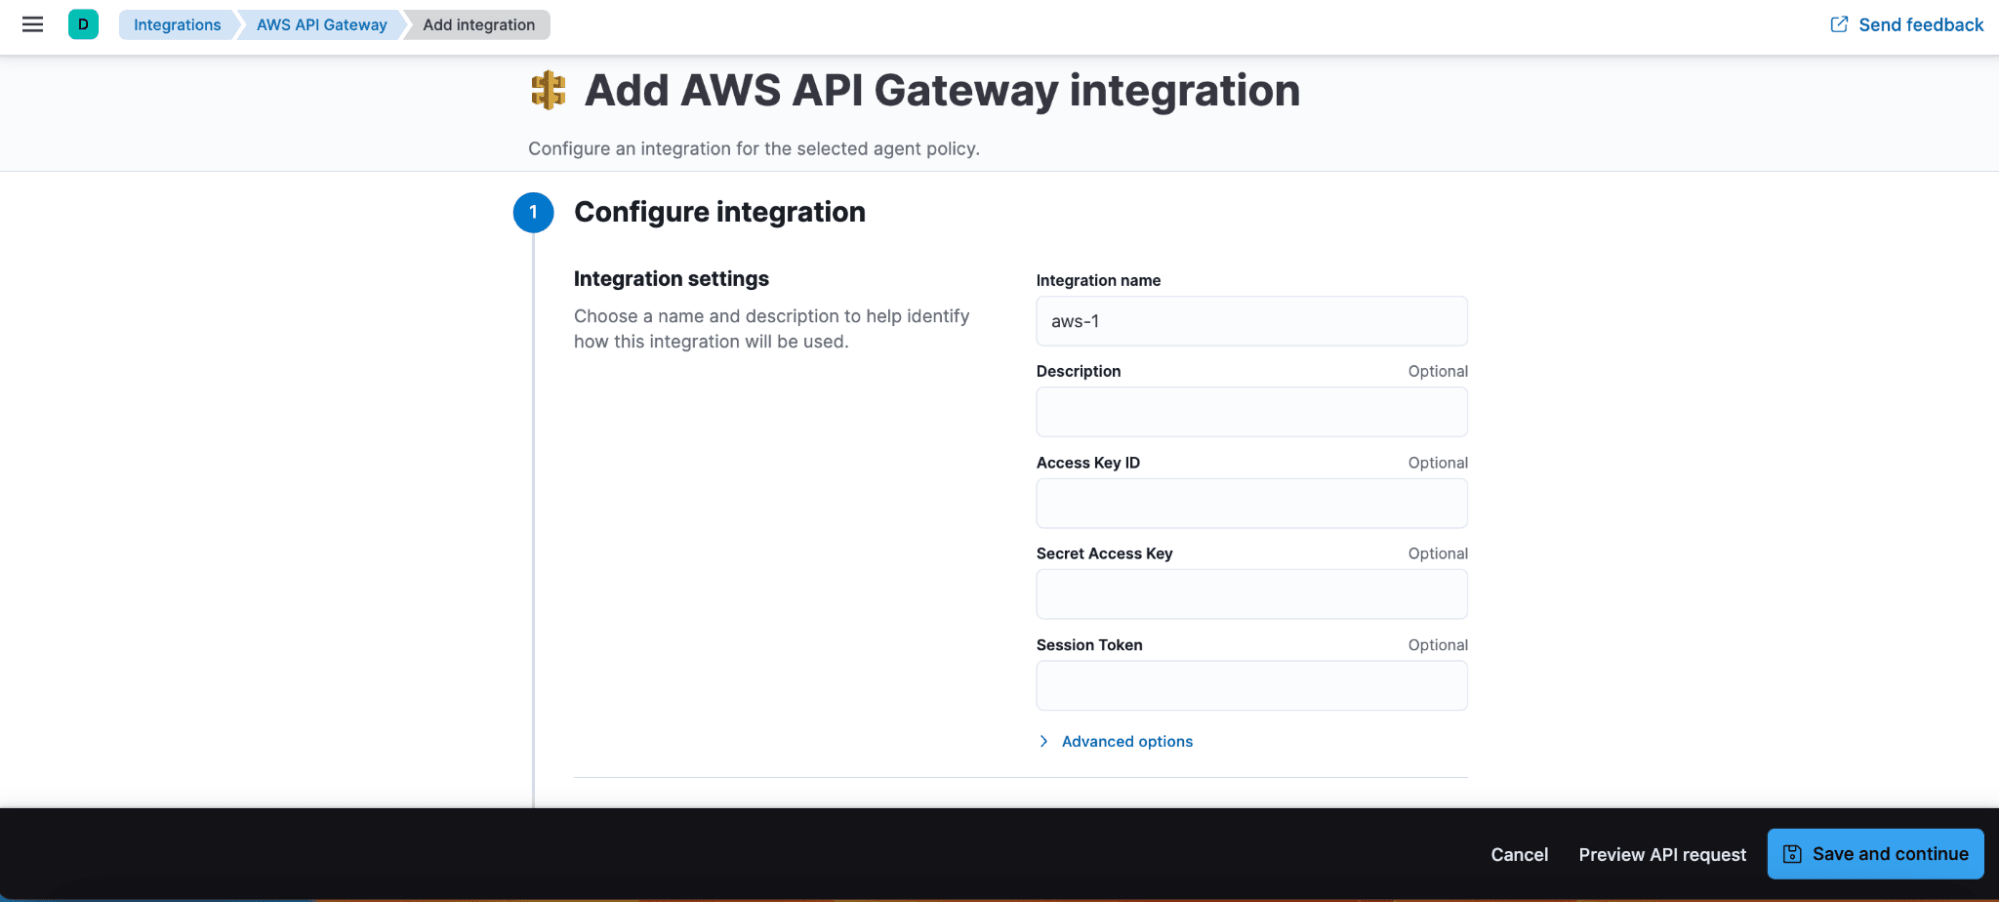This screenshot has width=1999, height=902.
Task: Click the AWS API Gateway logo icon
Action: (548, 90)
